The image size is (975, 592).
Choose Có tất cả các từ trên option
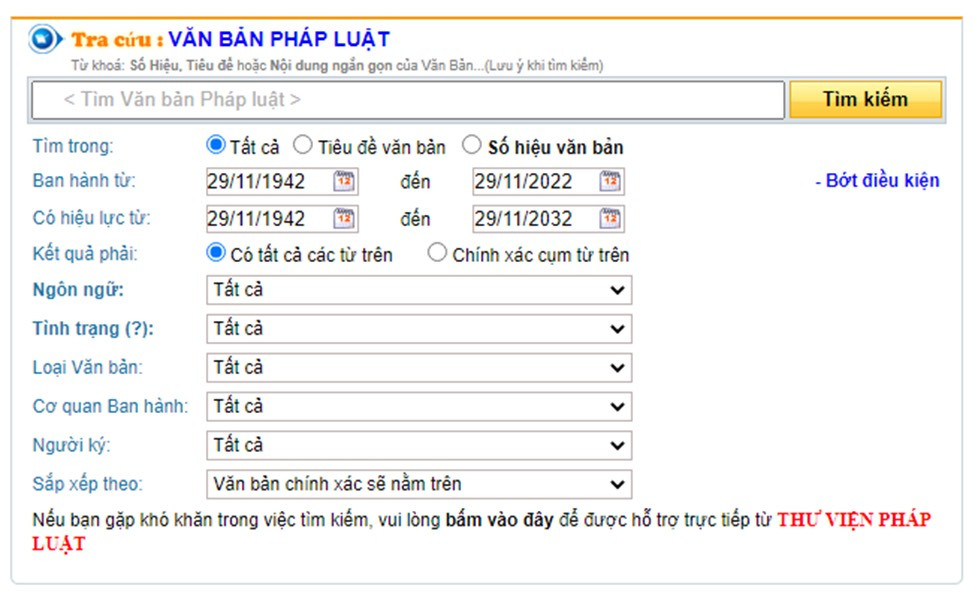coord(215,254)
